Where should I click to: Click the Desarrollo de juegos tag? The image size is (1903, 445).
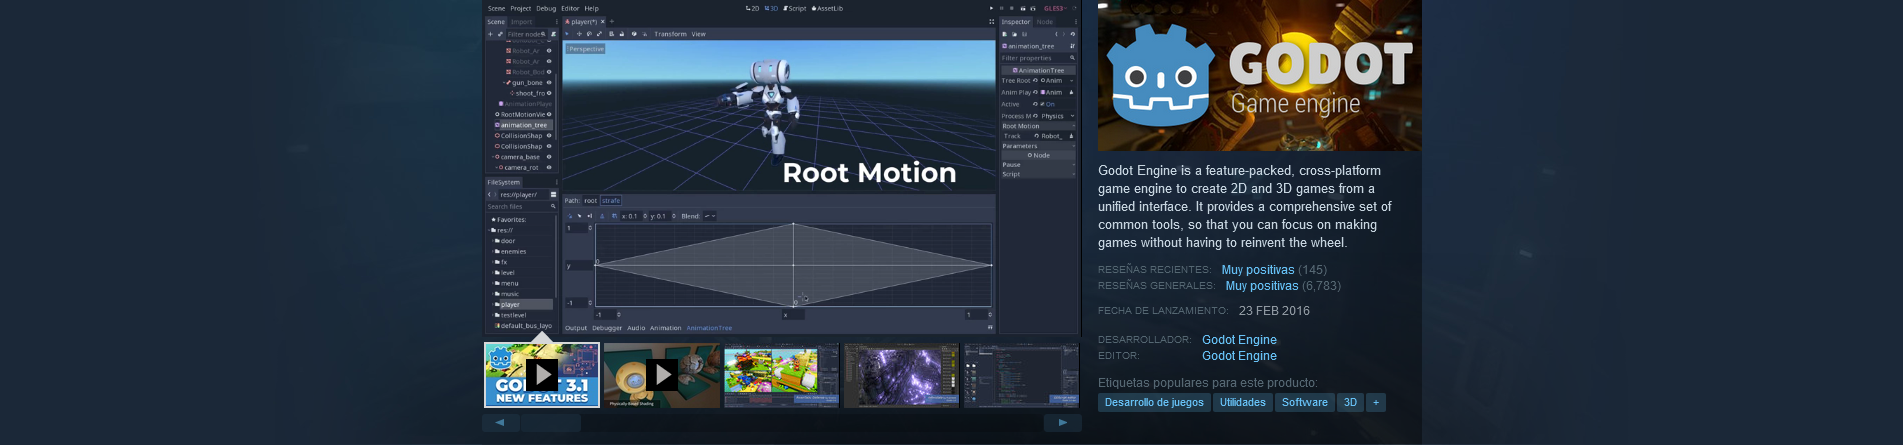pos(1154,403)
